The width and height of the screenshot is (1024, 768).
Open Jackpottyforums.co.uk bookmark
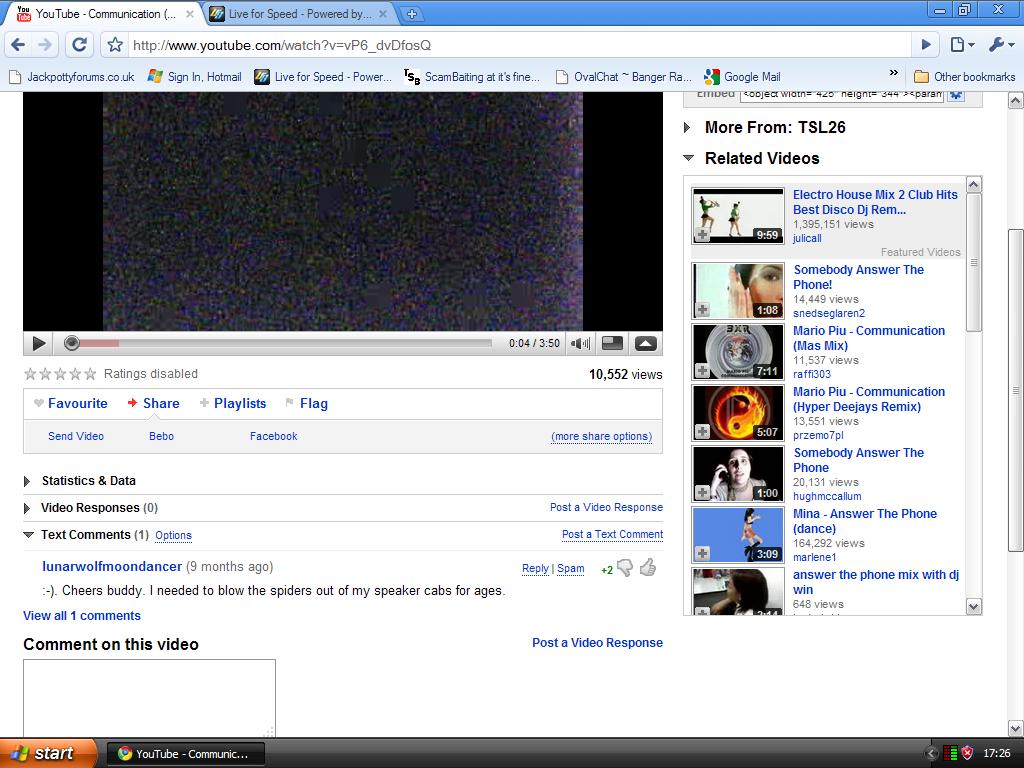pos(72,77)
